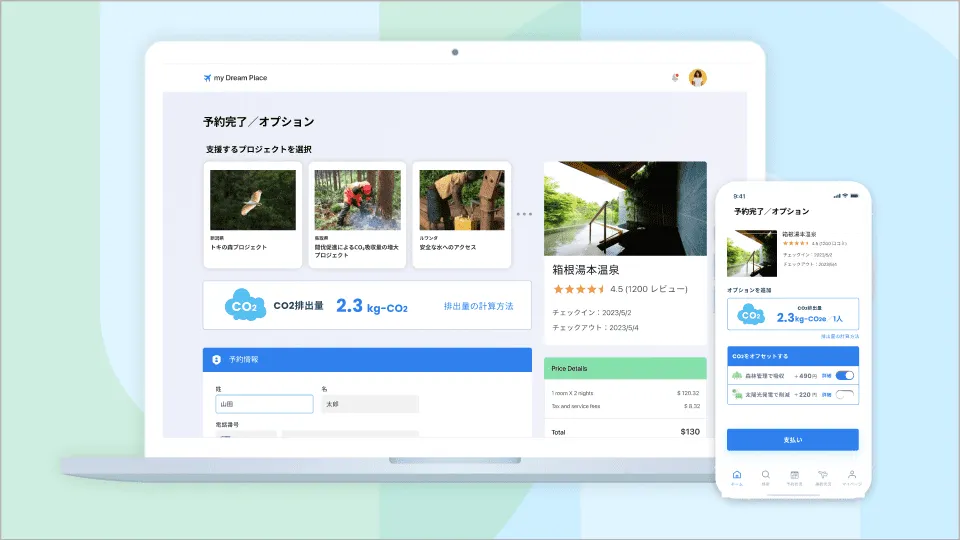The height and width of the screenshot is (540, 960).
Task: Tap the search icon in phone nav
Action: (x=765, y=475)
